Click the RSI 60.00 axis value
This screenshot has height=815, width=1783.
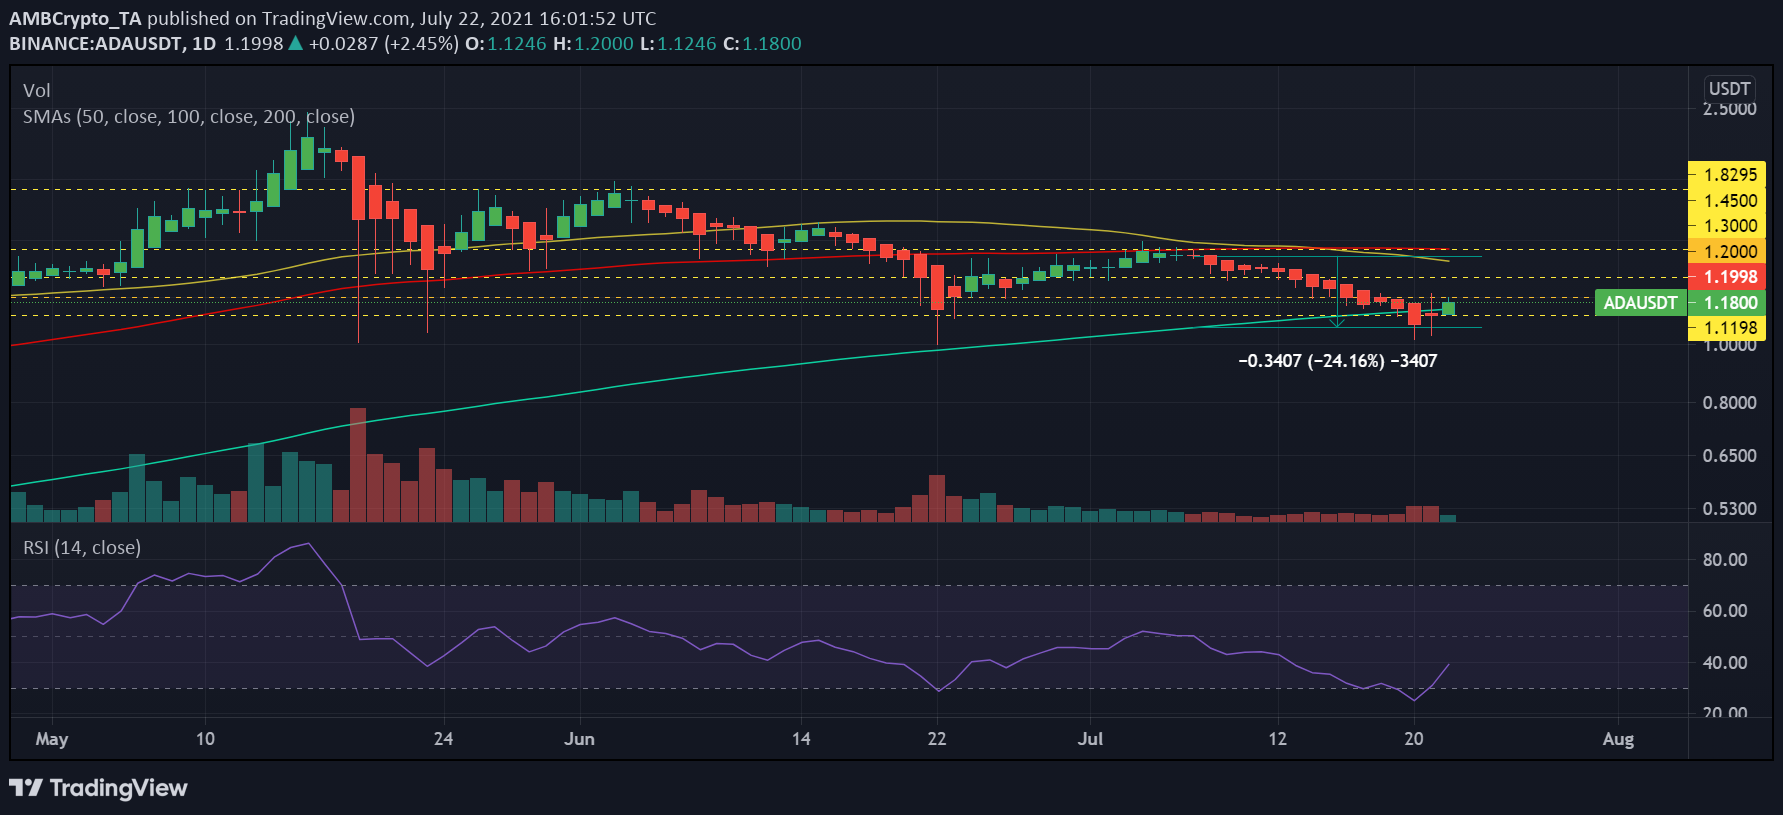coord(1725,611)
